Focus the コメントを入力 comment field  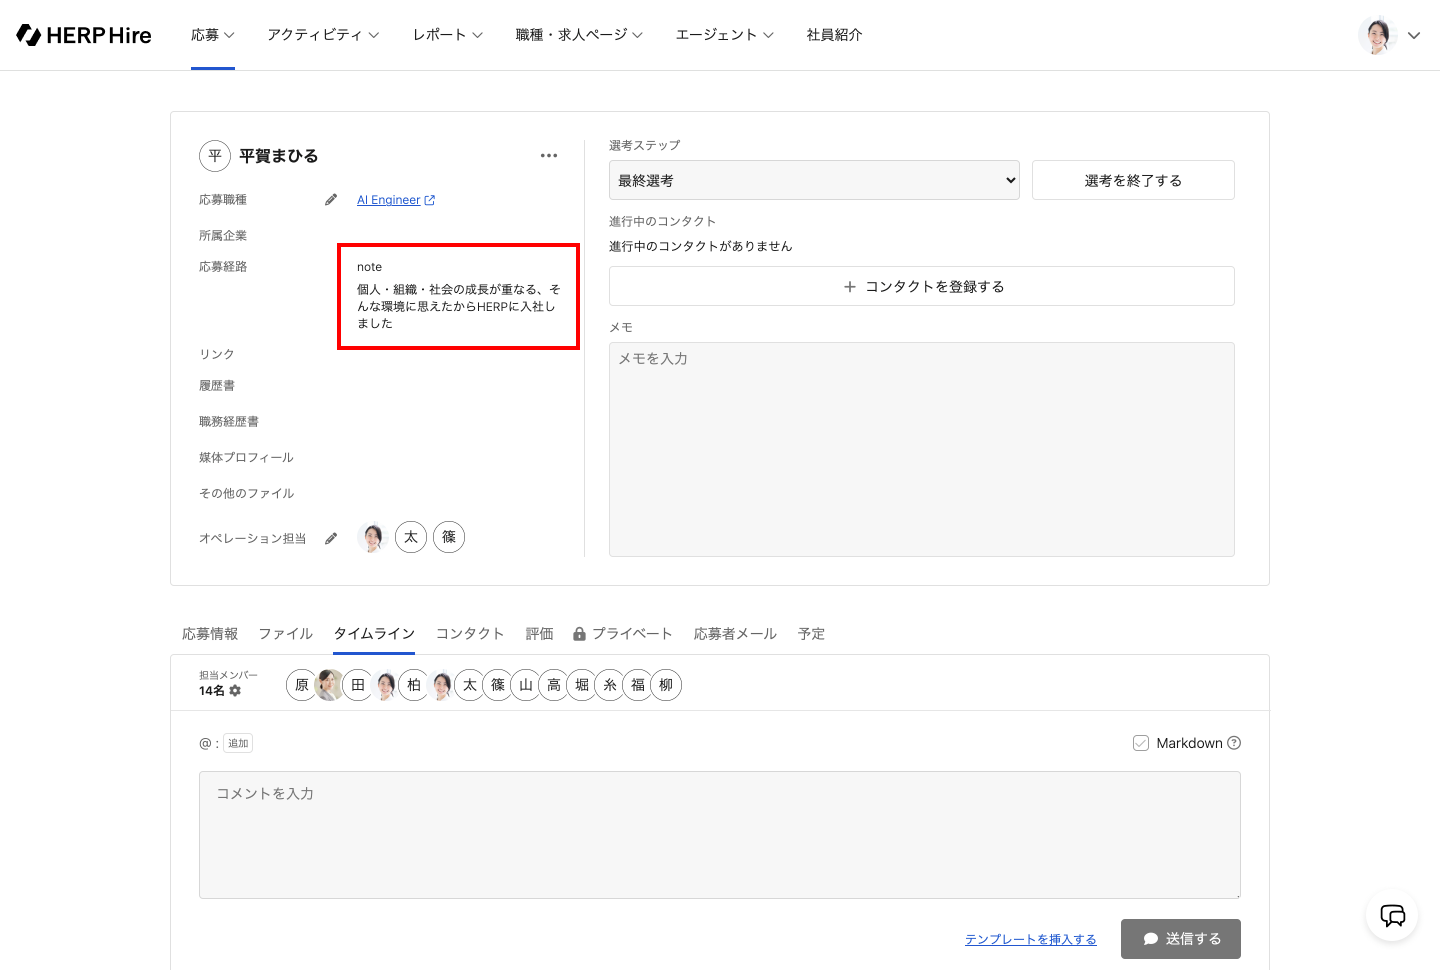tap(720, 835)
